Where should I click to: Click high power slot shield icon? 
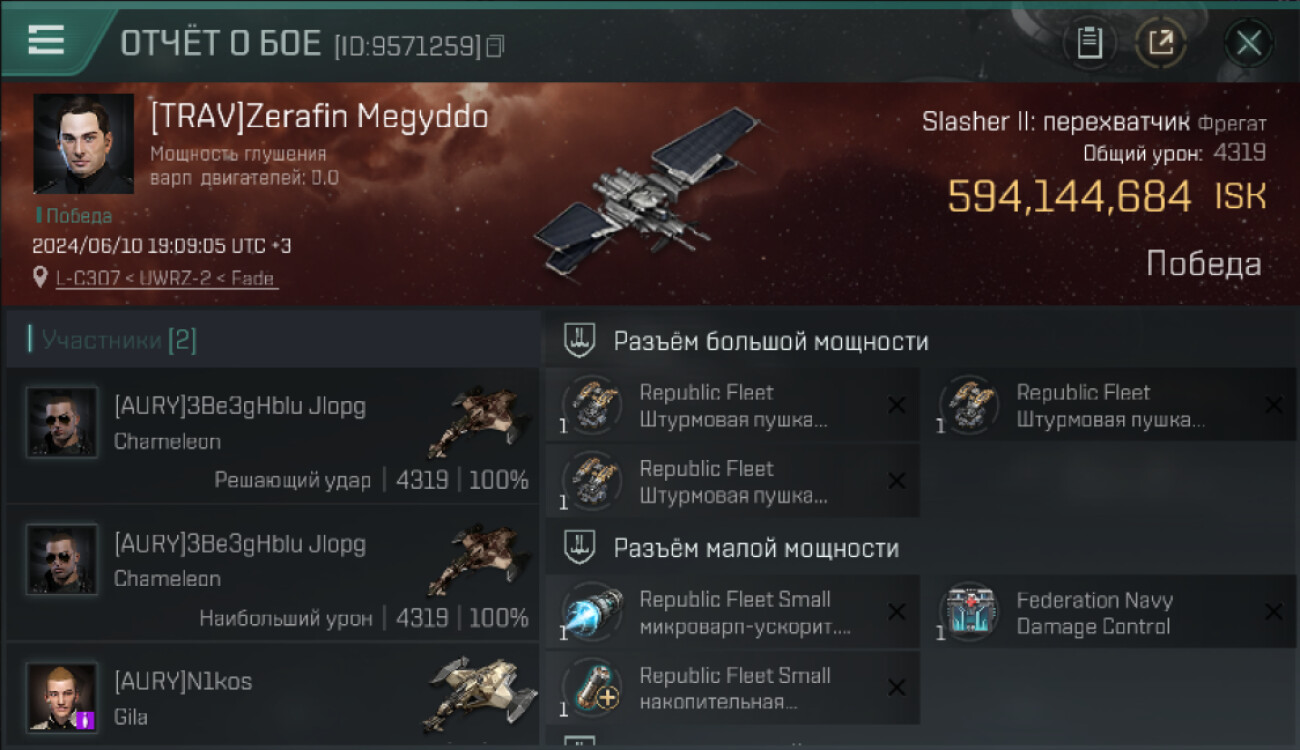click(x=580, y=341)
